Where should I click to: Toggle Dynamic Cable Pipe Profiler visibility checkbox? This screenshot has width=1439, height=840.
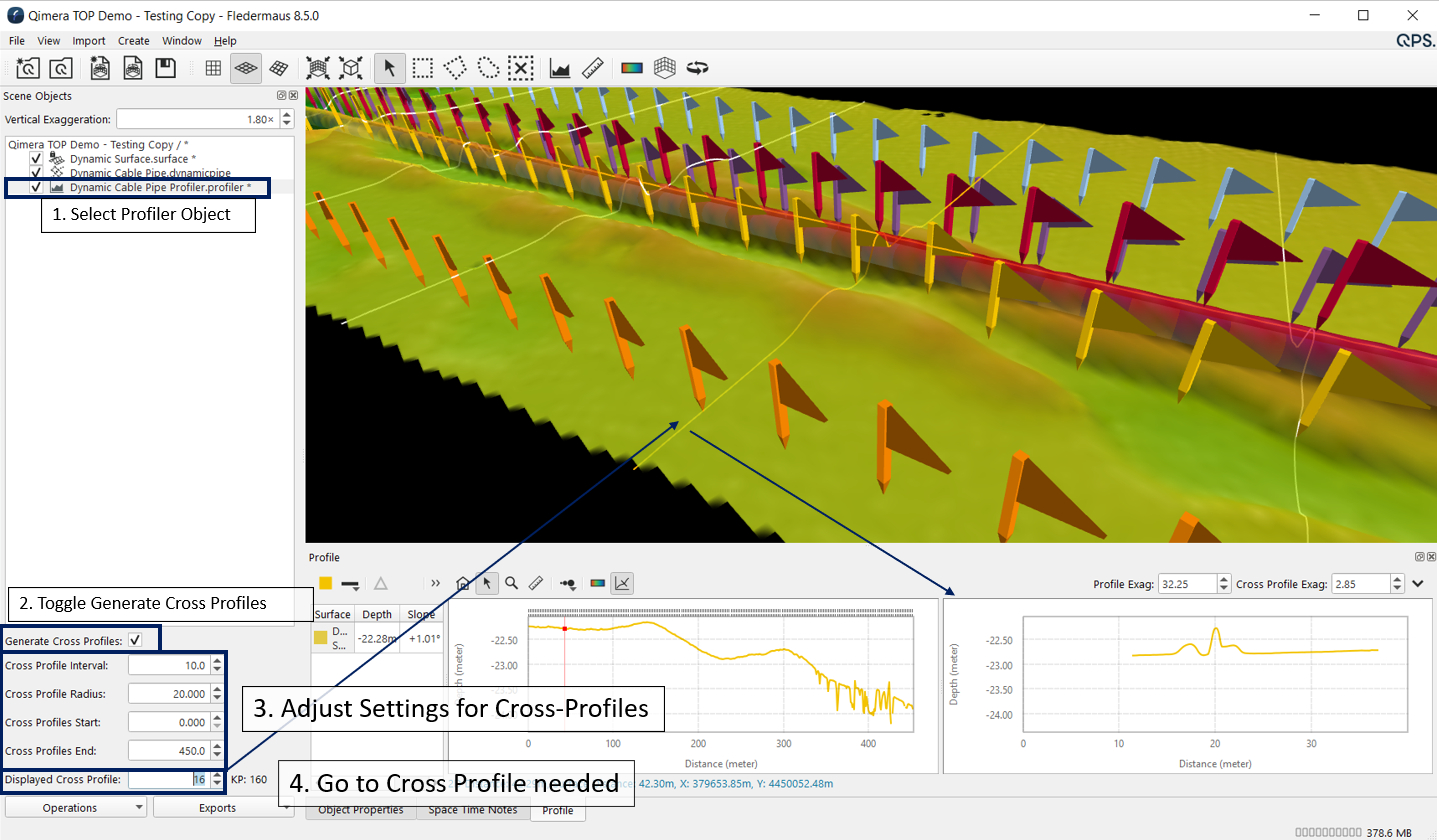[x=36, y=187]
